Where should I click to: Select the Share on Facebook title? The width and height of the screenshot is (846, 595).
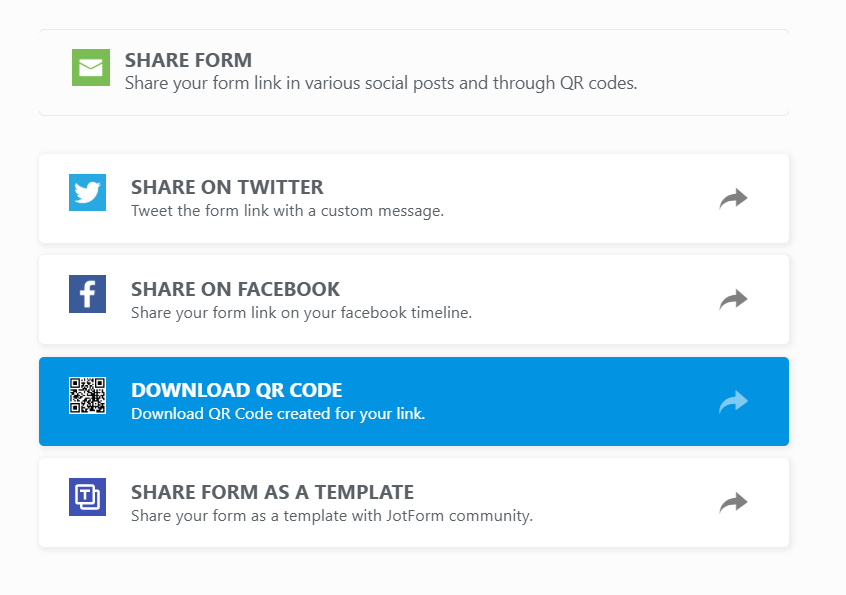(x=235, y=289)
